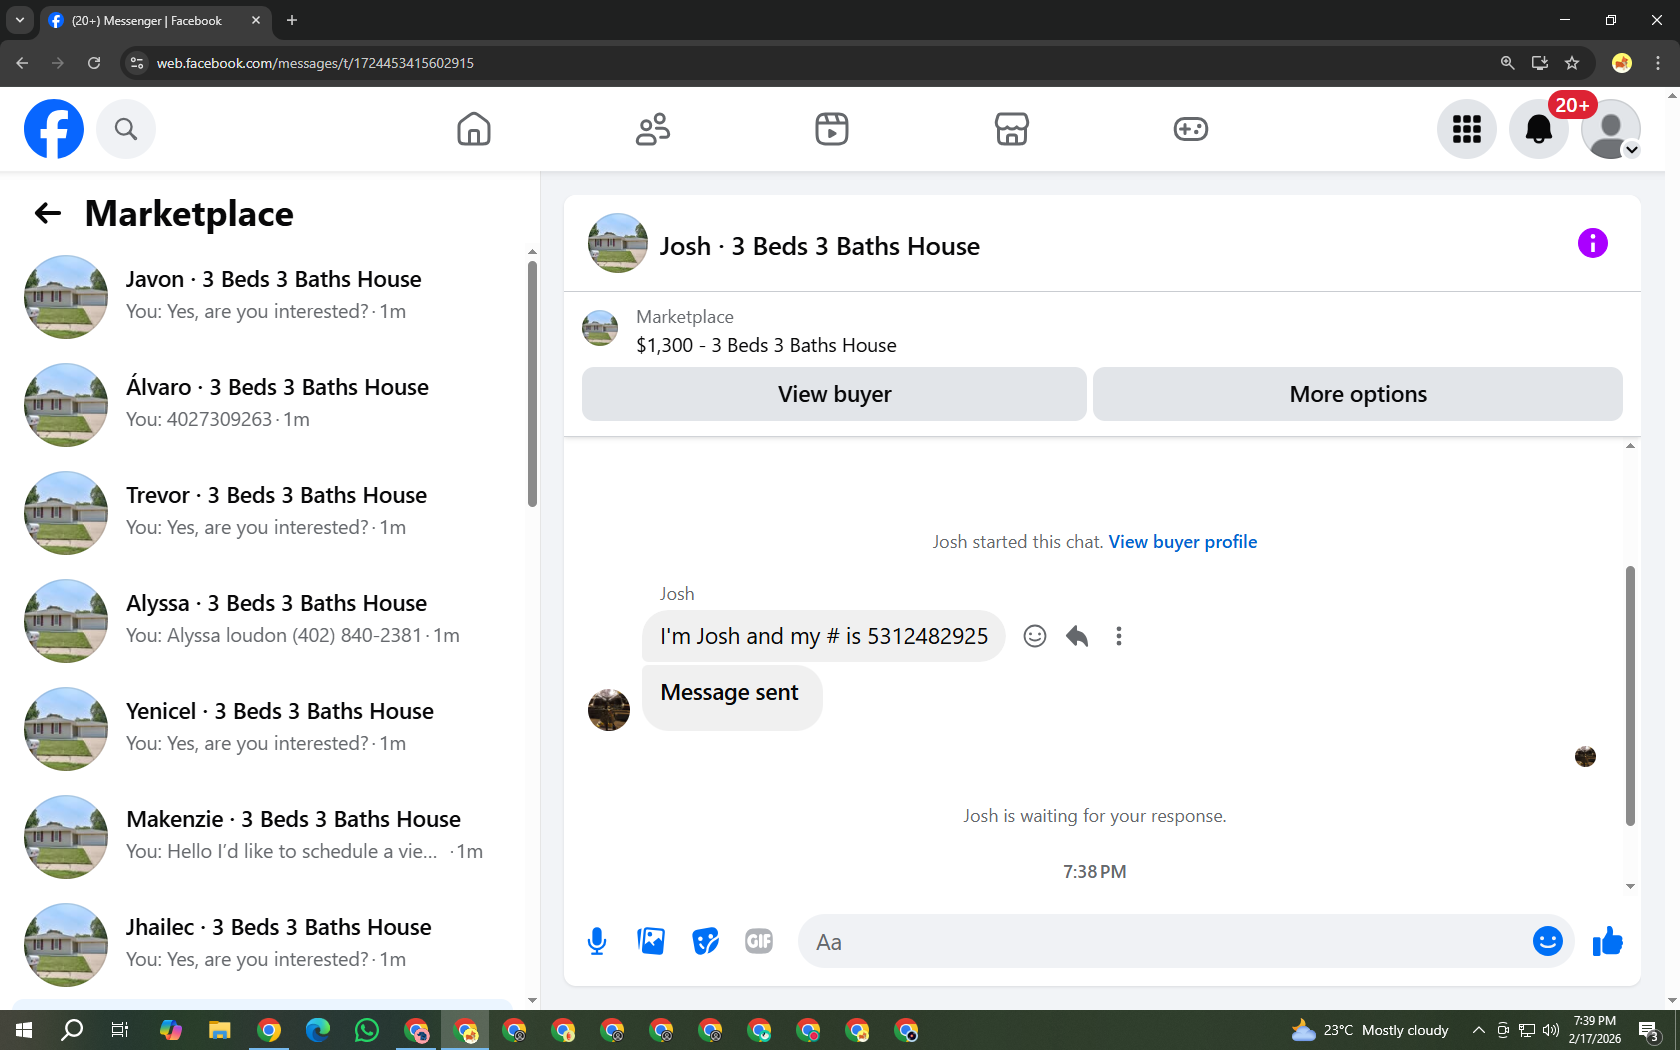Viewport: 1680px width, 1050px height.
Task: Click the $1,300 listing thumbnail
Action: pyautogui.click(x=600, y=328)
